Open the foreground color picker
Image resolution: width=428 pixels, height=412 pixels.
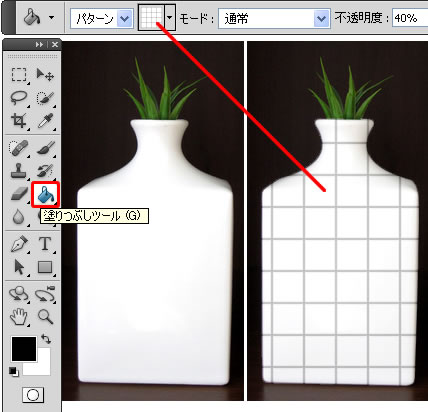tap(24, 349)
